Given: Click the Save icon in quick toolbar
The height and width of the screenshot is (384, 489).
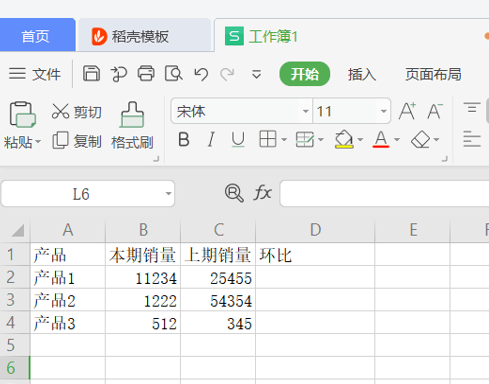Looking at the screenshot, I should click(91, 73).
